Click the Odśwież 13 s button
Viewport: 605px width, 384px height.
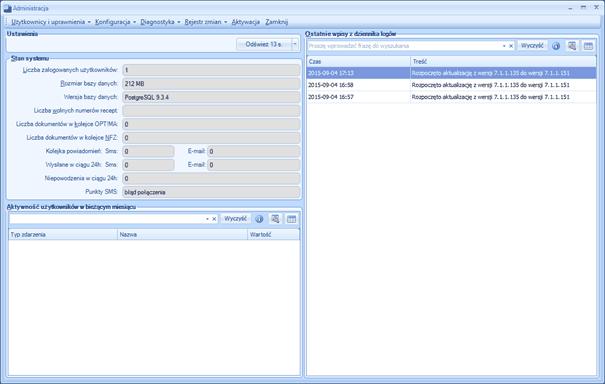(x=264, y=44)
